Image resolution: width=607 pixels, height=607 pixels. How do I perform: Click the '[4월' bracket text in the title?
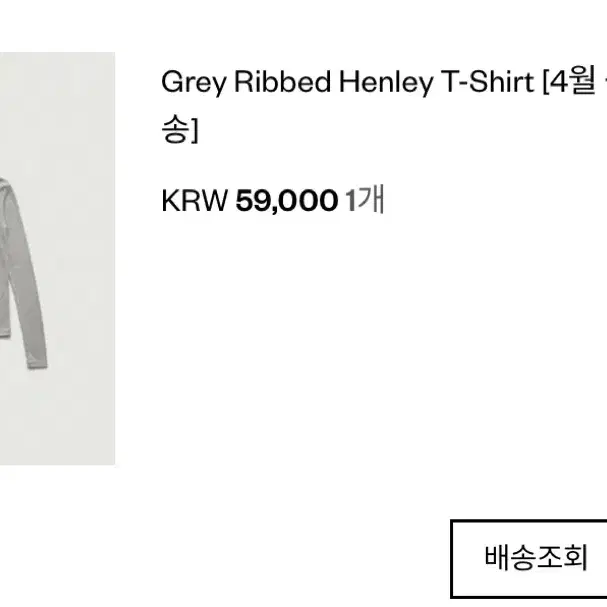pos(569,82)
